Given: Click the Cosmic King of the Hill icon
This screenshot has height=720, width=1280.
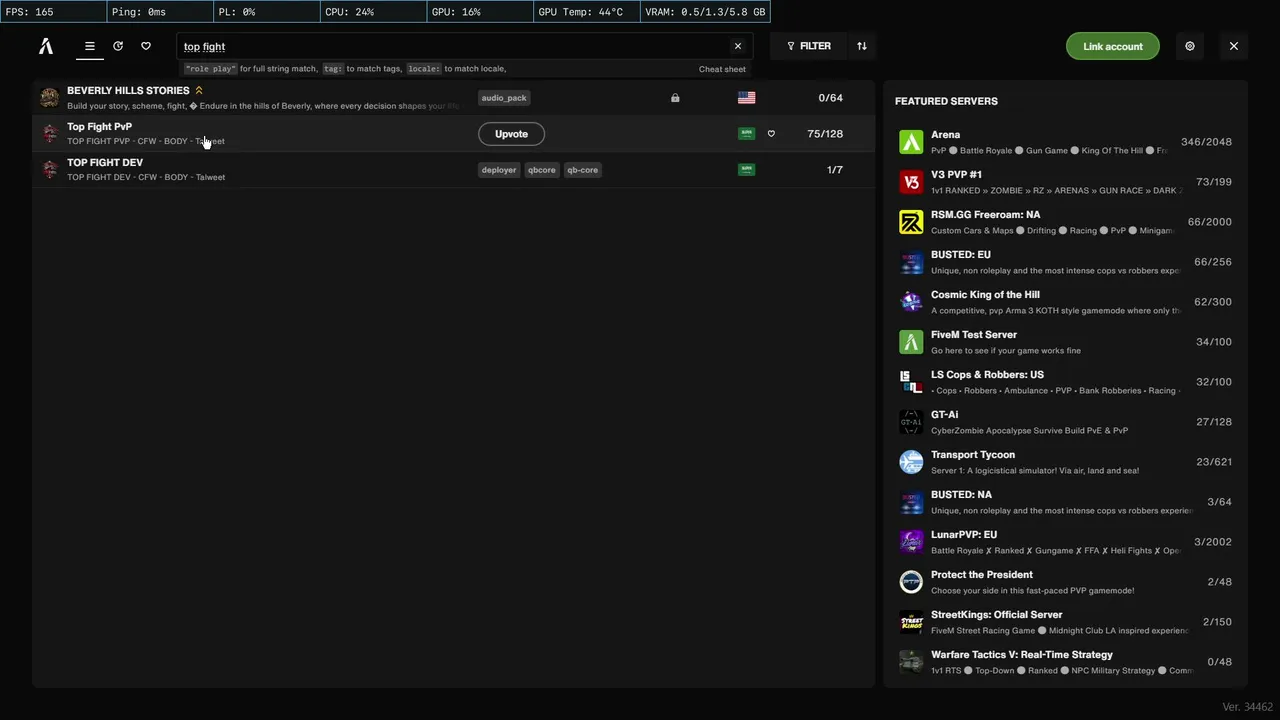Looking at the screenshot, I should tap(911, 302).
